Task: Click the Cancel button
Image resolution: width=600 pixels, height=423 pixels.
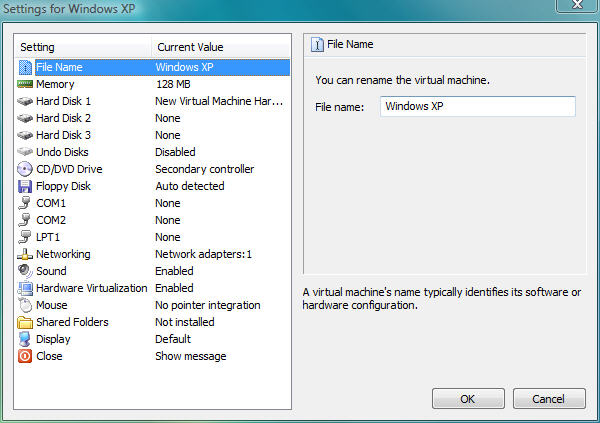Action: click(549, 399)
